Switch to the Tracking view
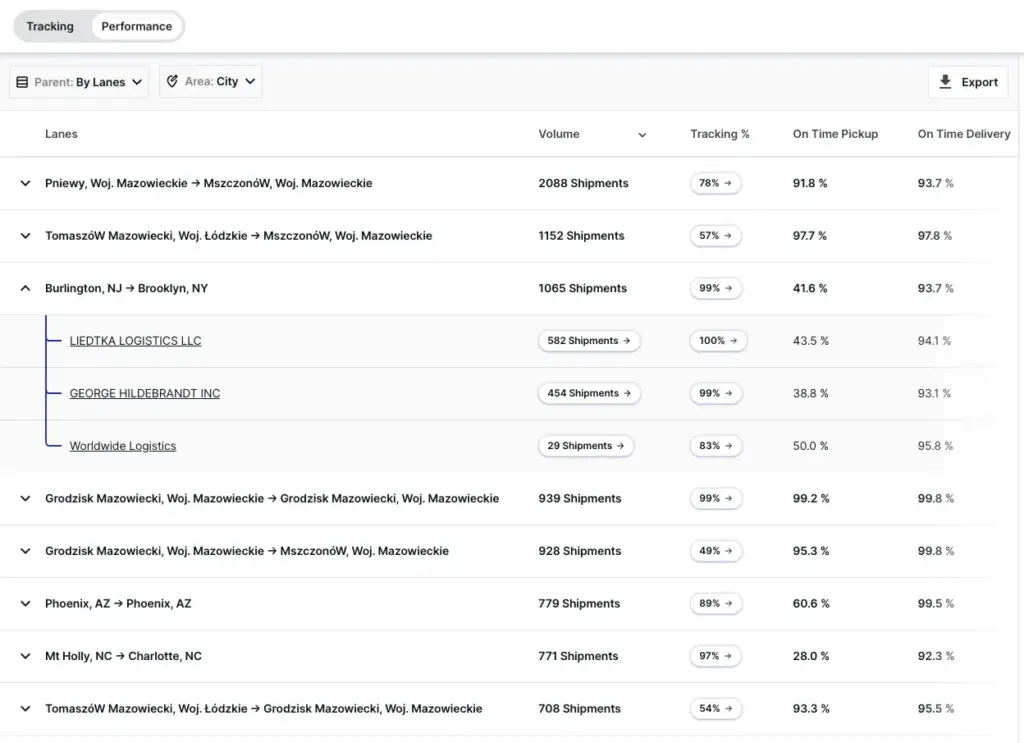 point(50,27)
